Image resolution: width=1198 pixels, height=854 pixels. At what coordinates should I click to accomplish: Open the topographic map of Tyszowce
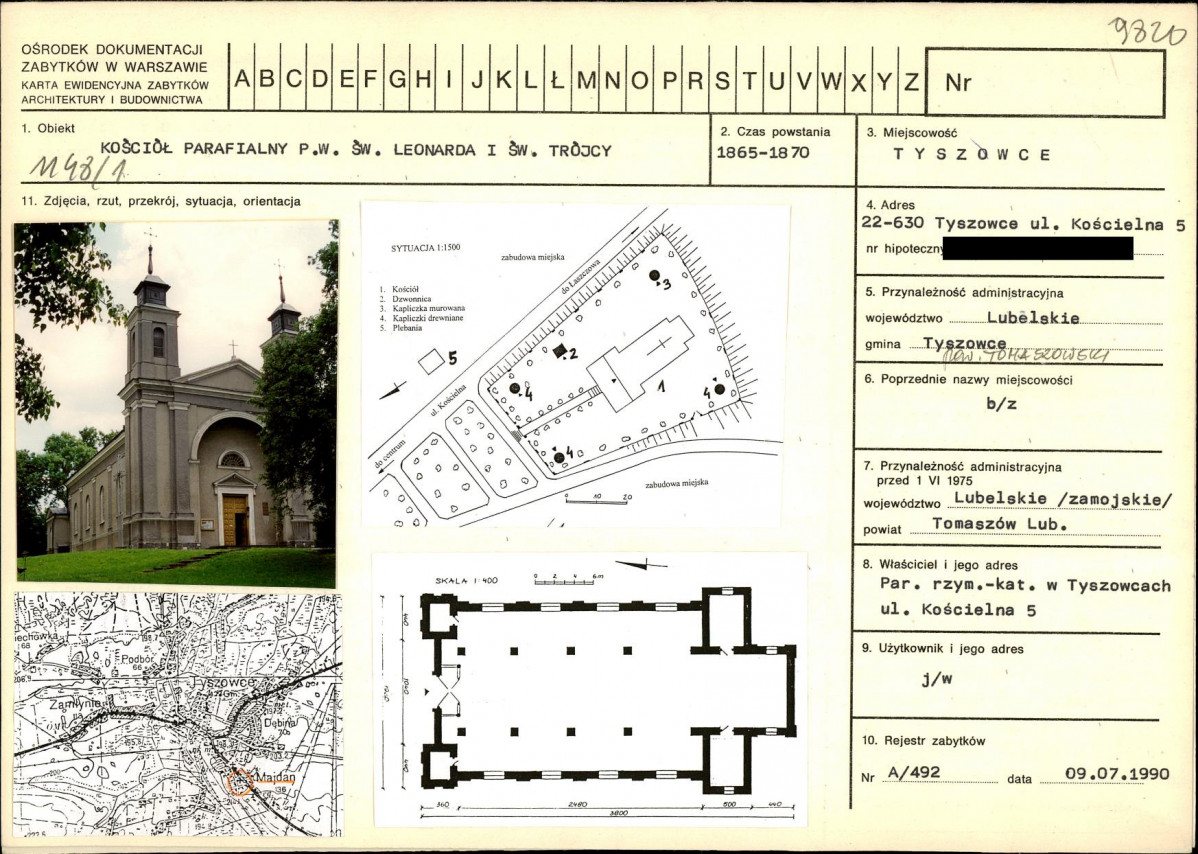(x=178, y=713)
